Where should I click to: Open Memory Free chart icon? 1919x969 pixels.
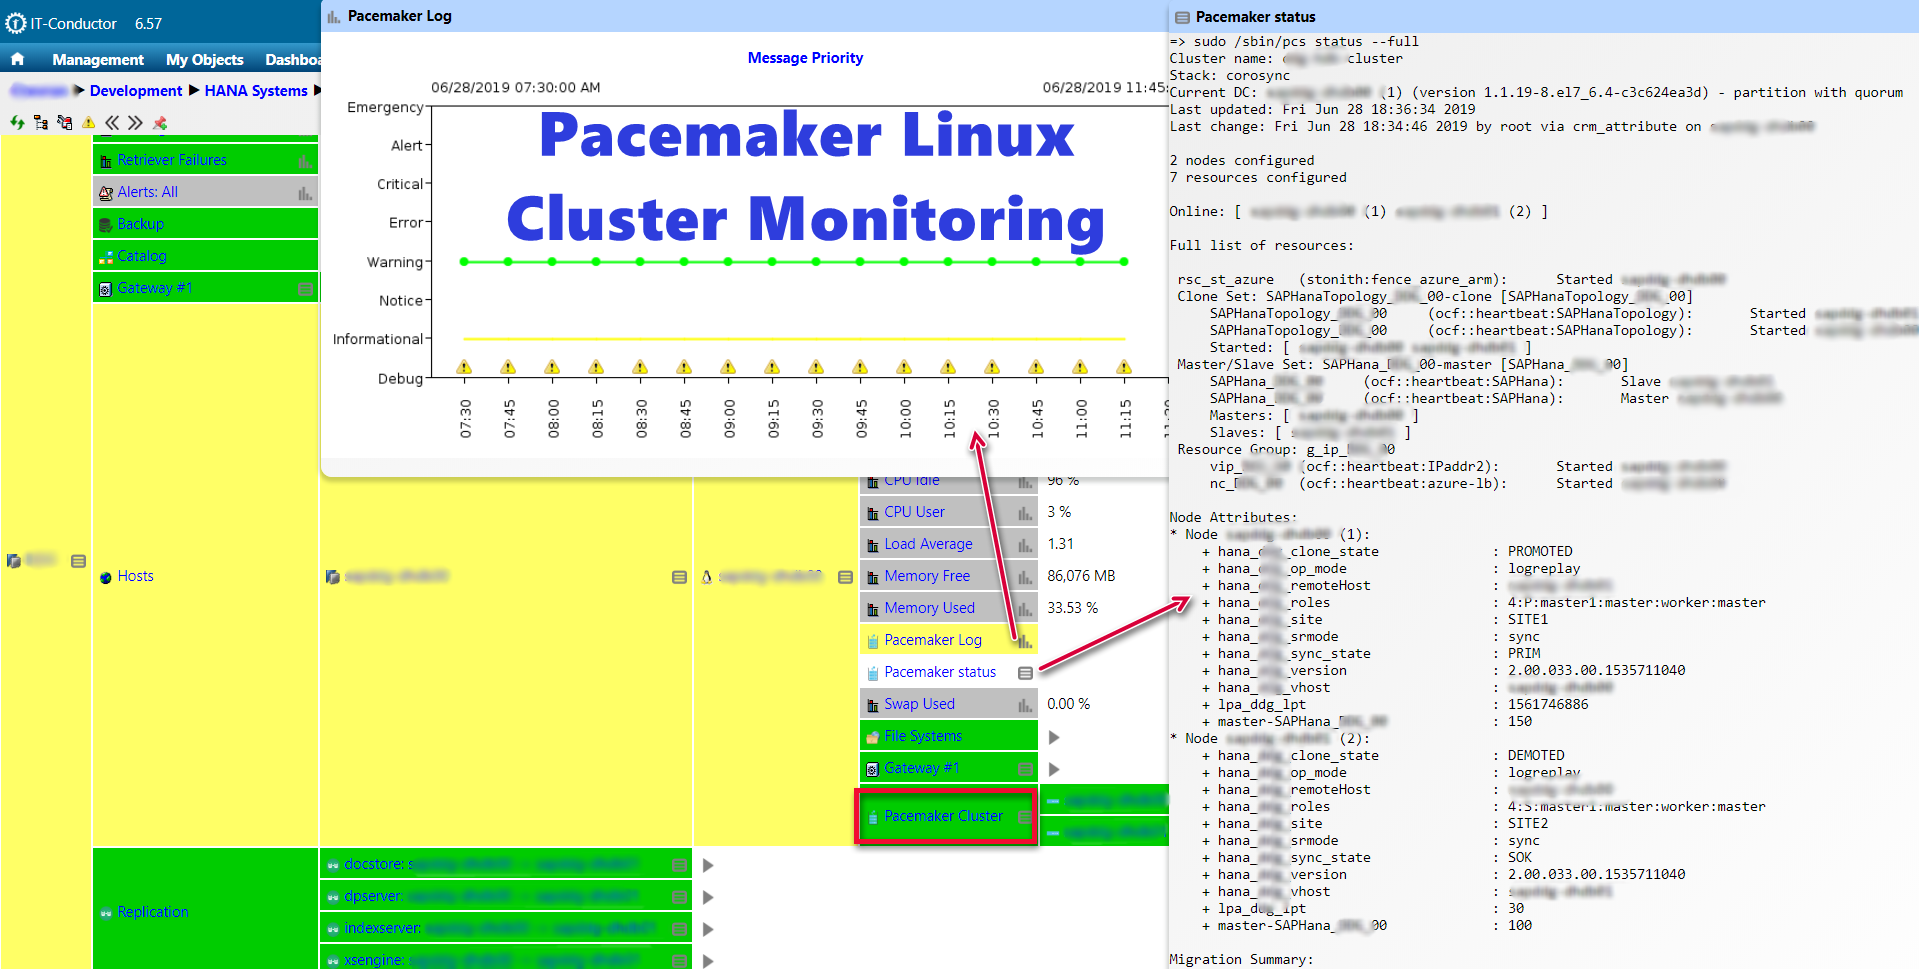click(x=1025, y=576)
